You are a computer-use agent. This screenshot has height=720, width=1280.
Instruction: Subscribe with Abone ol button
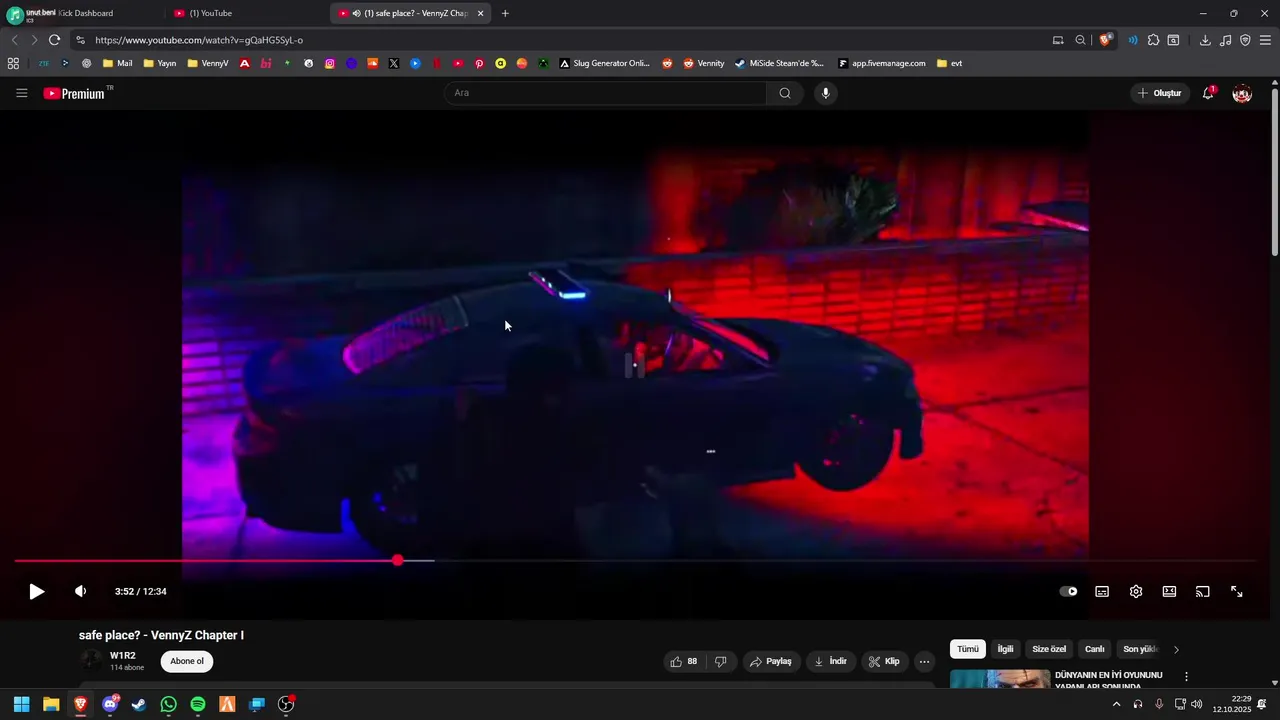[x=187, y=661]
